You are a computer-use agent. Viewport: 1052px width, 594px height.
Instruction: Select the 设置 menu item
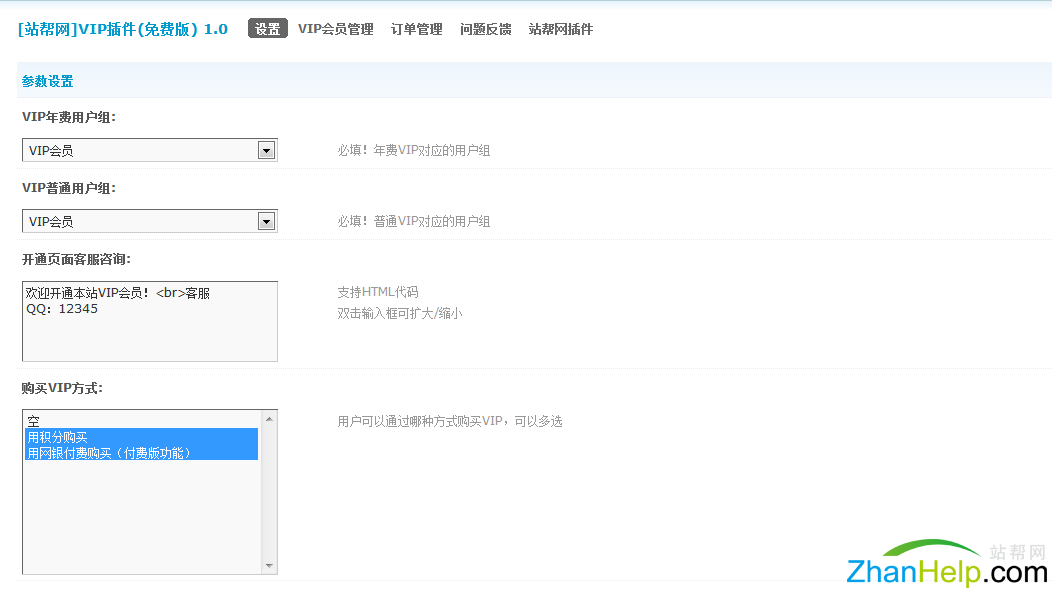tap(267, 29)
